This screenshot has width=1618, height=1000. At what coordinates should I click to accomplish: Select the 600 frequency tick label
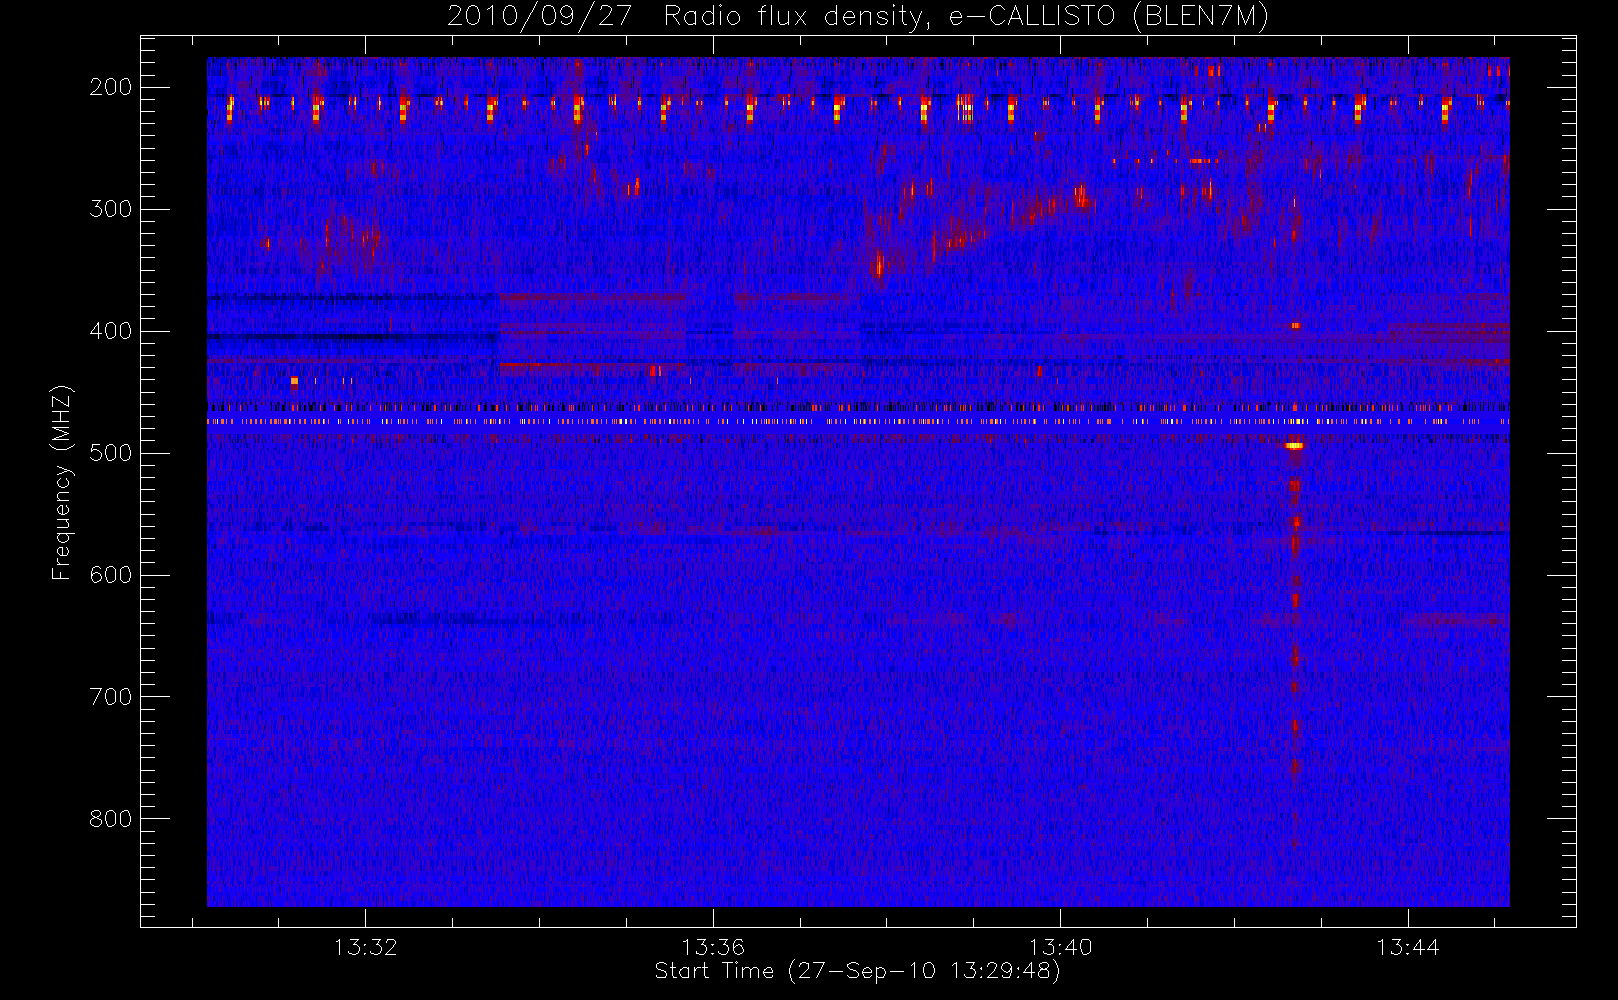pyautogui.click(x=111, y=575)
